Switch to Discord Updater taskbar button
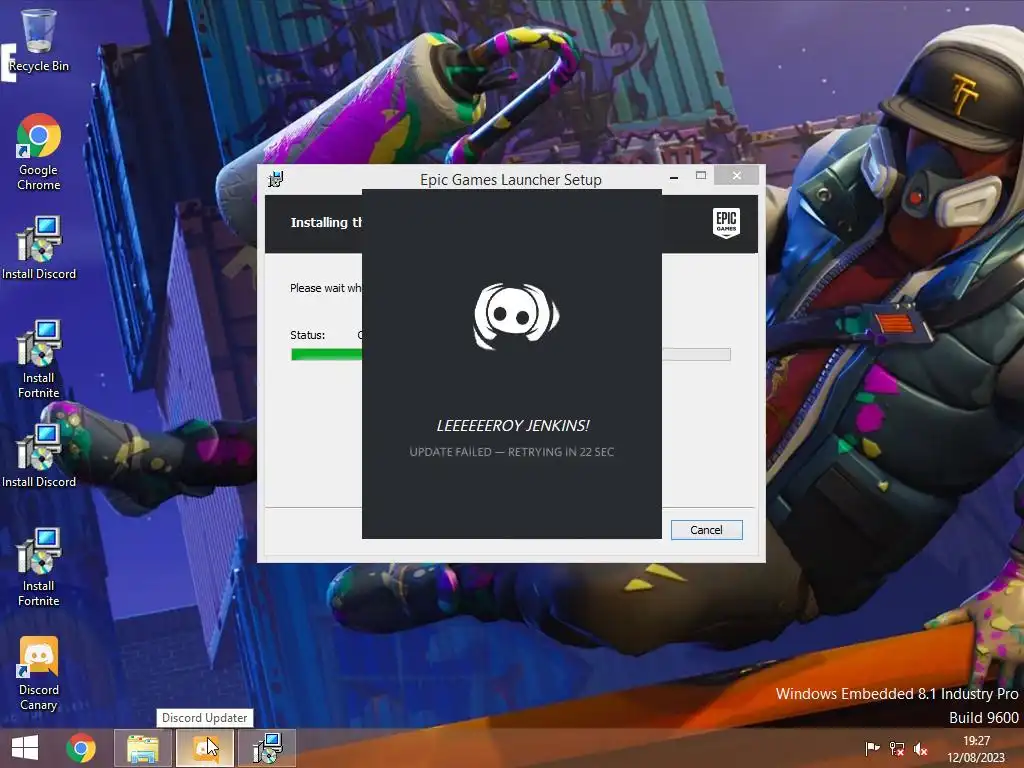Viewport: 1024px width, 768px height. click(204, 748)
